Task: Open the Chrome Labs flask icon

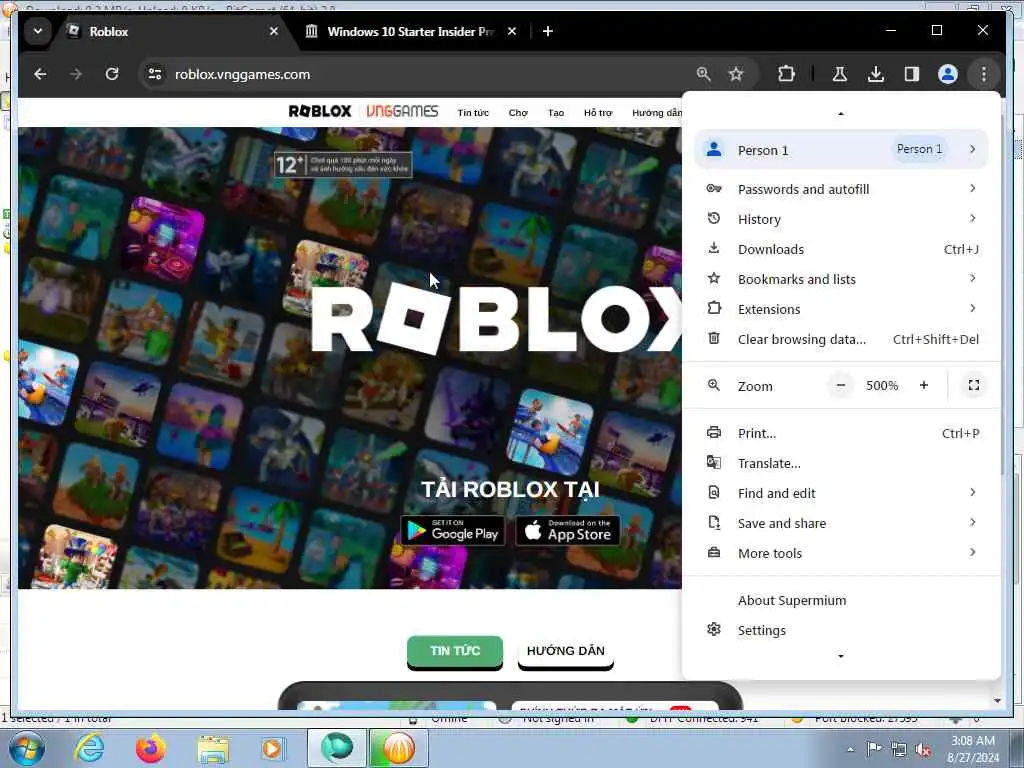Action: pos(840,74)
